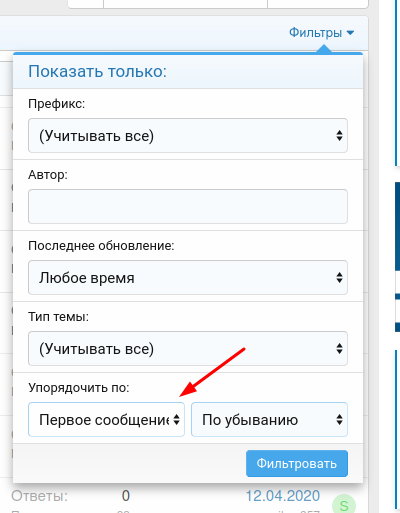
Task: Click the up-down arrows in Префикс select
Action: tap(339, 136)
